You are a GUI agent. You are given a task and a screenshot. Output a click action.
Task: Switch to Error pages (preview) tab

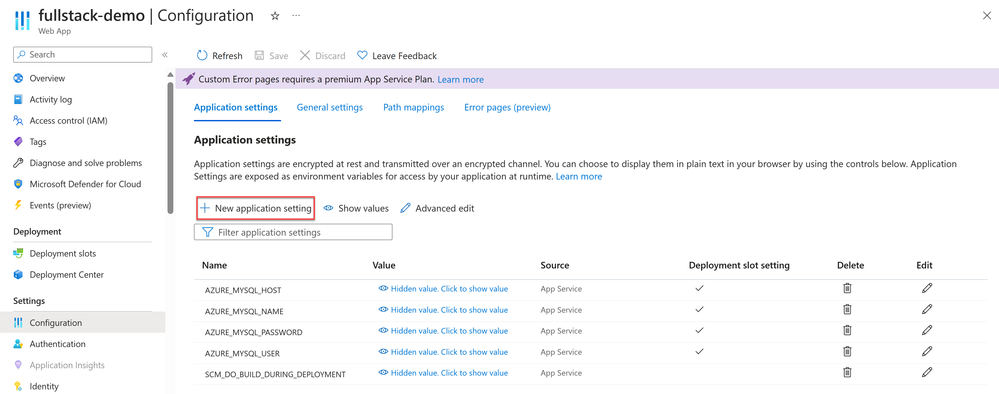click(507, 107)
